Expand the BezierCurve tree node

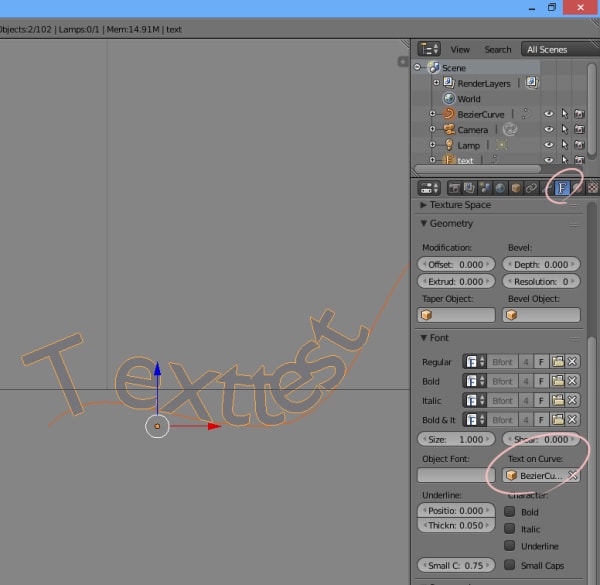point(432,114)
